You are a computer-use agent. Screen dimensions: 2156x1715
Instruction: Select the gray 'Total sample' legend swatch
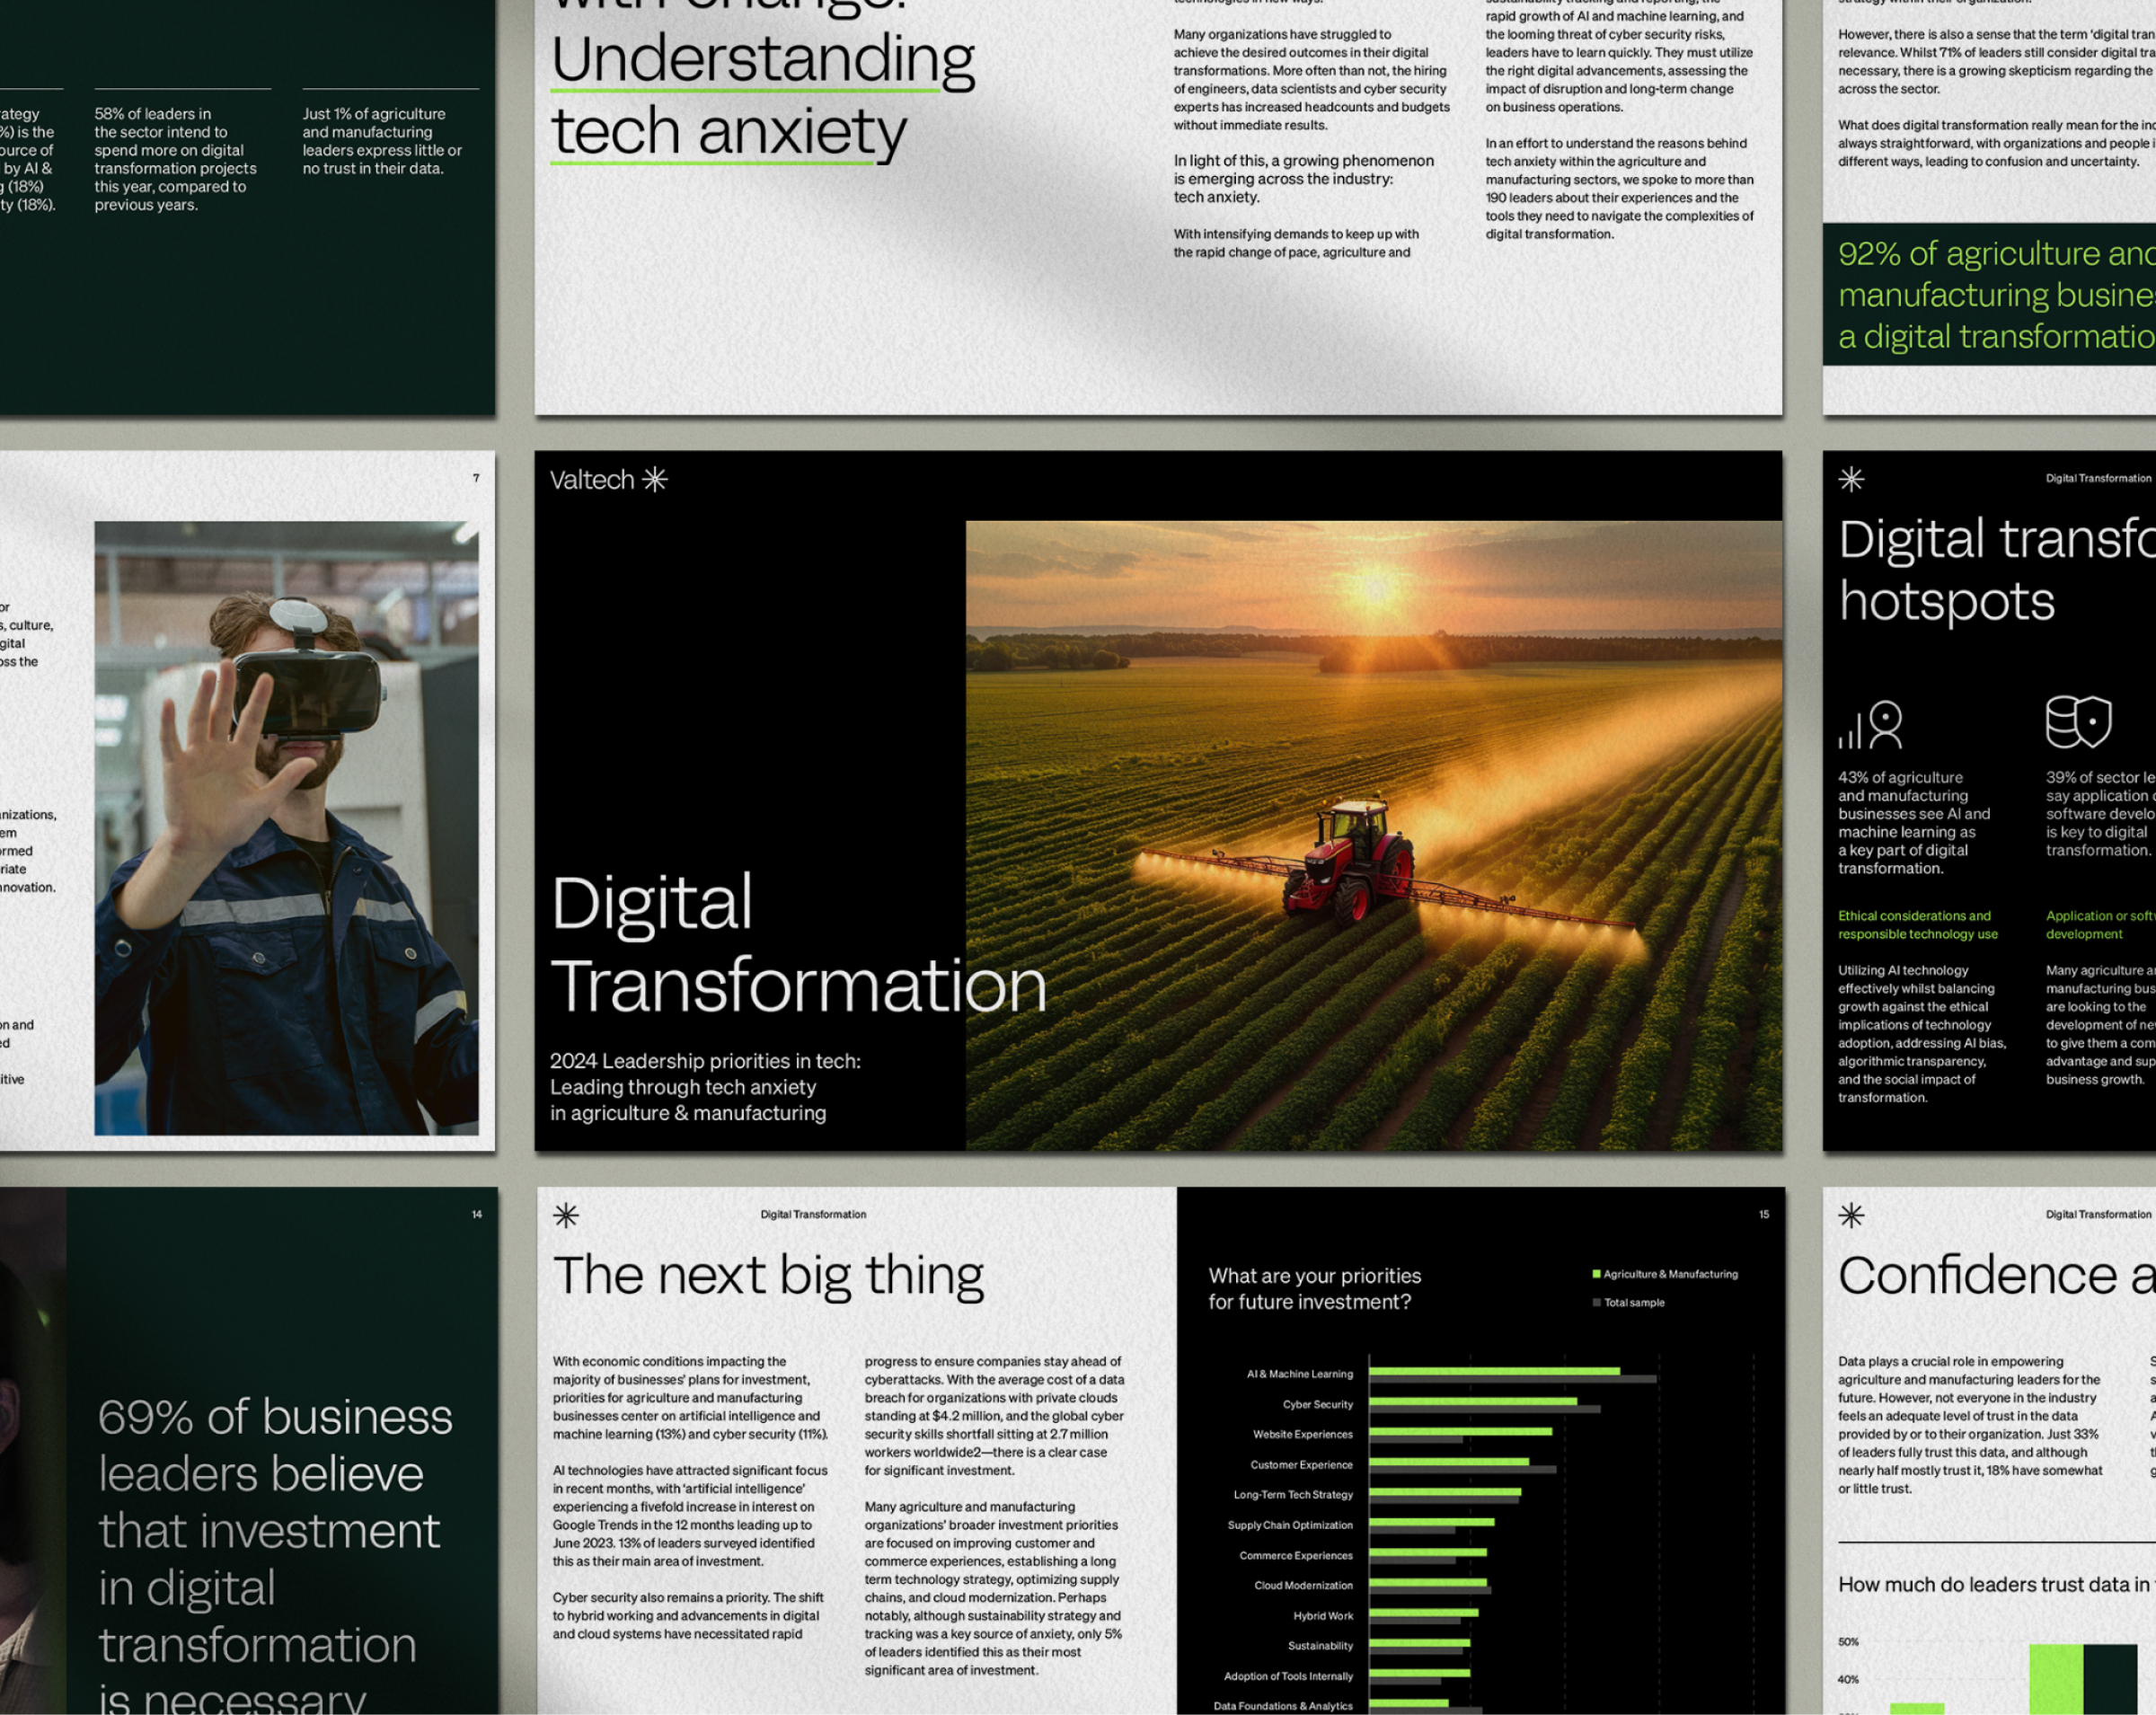coord(1596,1302)
